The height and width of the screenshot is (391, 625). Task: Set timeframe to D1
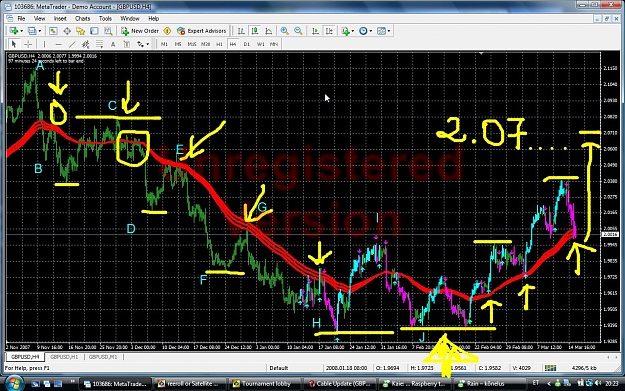click(247, 44)
